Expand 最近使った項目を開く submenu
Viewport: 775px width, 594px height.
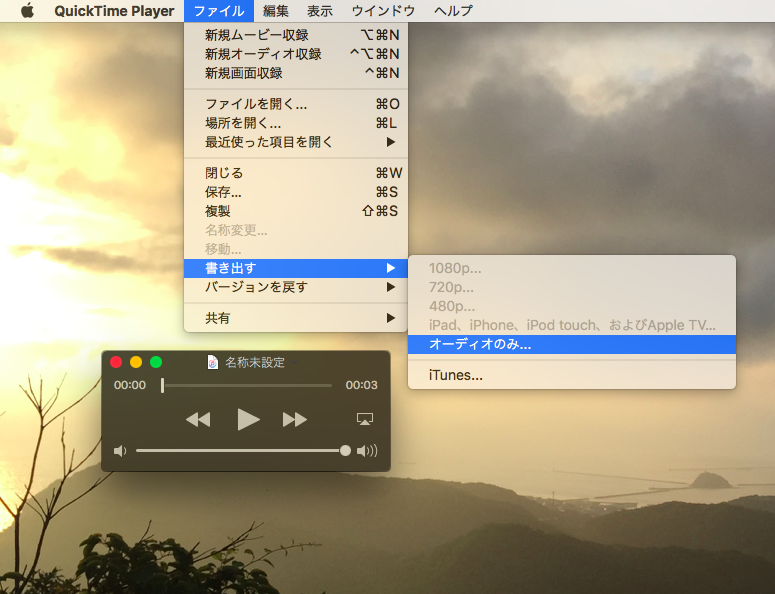(296, 142)
